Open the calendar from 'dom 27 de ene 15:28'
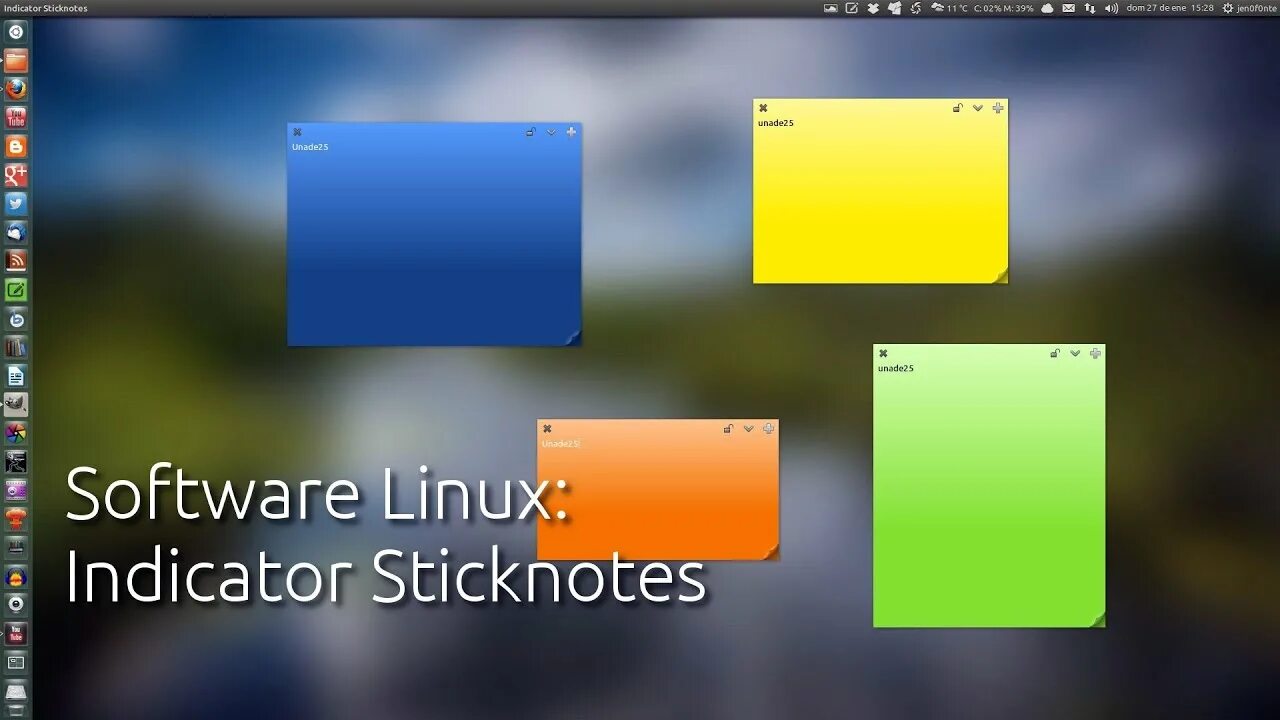Viewport: 1280px width, 720px height. click(1170, 8)
